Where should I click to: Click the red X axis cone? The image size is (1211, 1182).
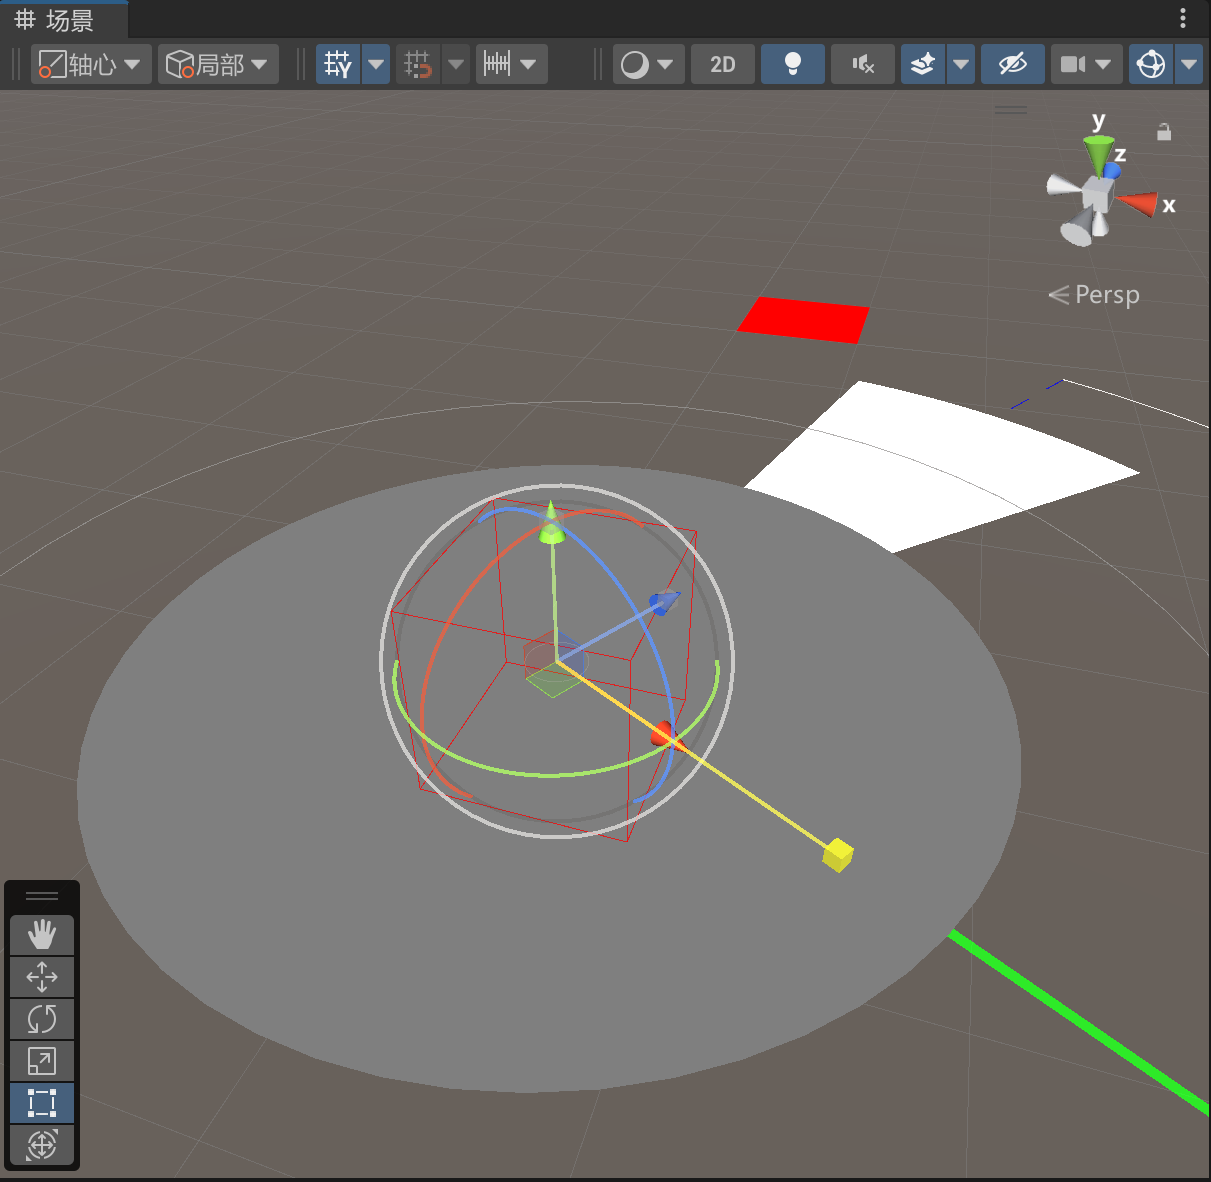click(x=1138, y=204)
